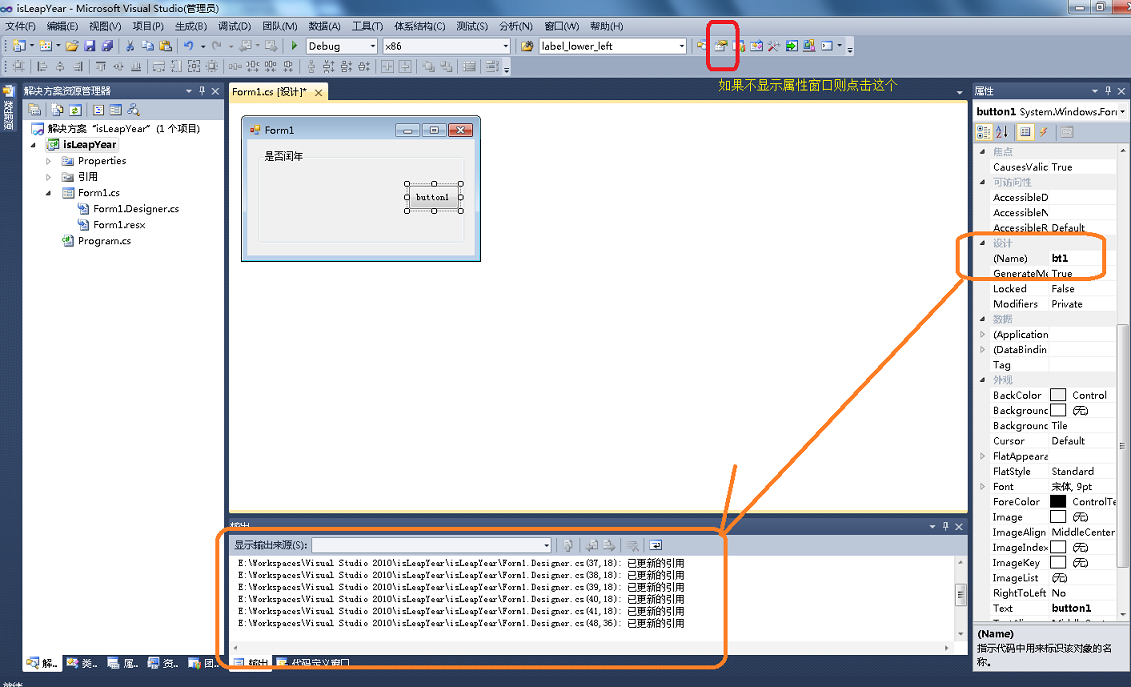Collapse the Form1.cs tree node
This screenshot has width=1131, height=687.
(x=48, y=193)
